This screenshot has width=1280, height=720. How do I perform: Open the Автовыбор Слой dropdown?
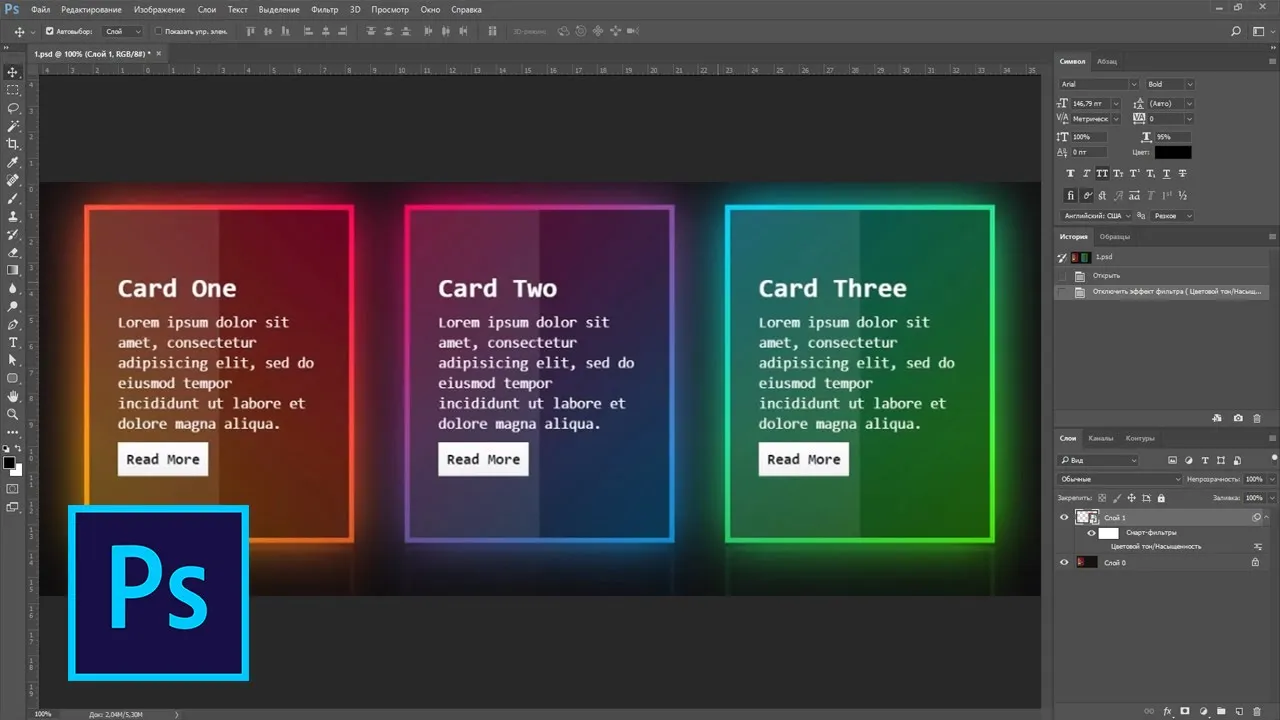[122, 32]
